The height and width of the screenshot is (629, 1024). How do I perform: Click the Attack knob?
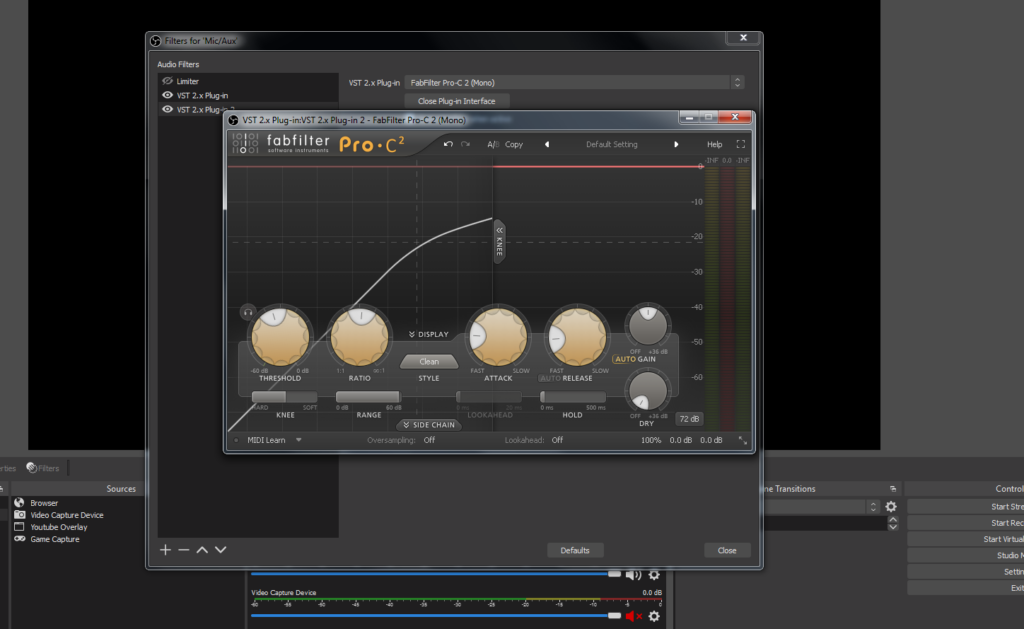point(498,337)
